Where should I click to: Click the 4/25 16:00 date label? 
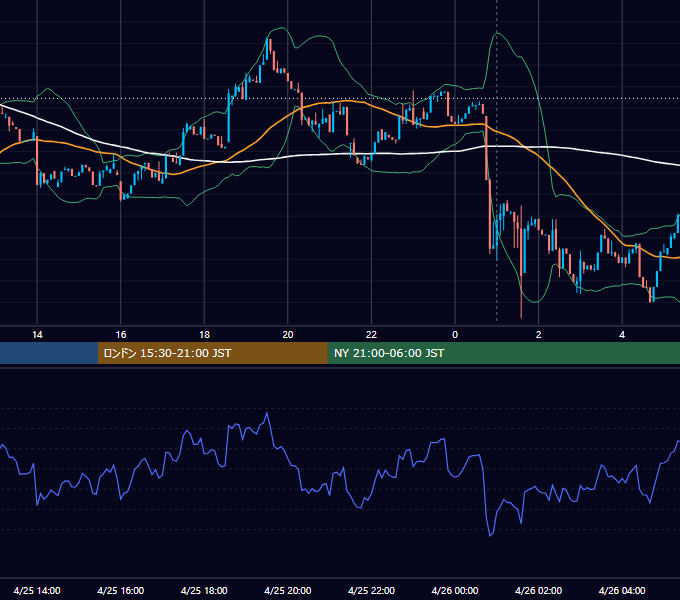pos(121,590)
